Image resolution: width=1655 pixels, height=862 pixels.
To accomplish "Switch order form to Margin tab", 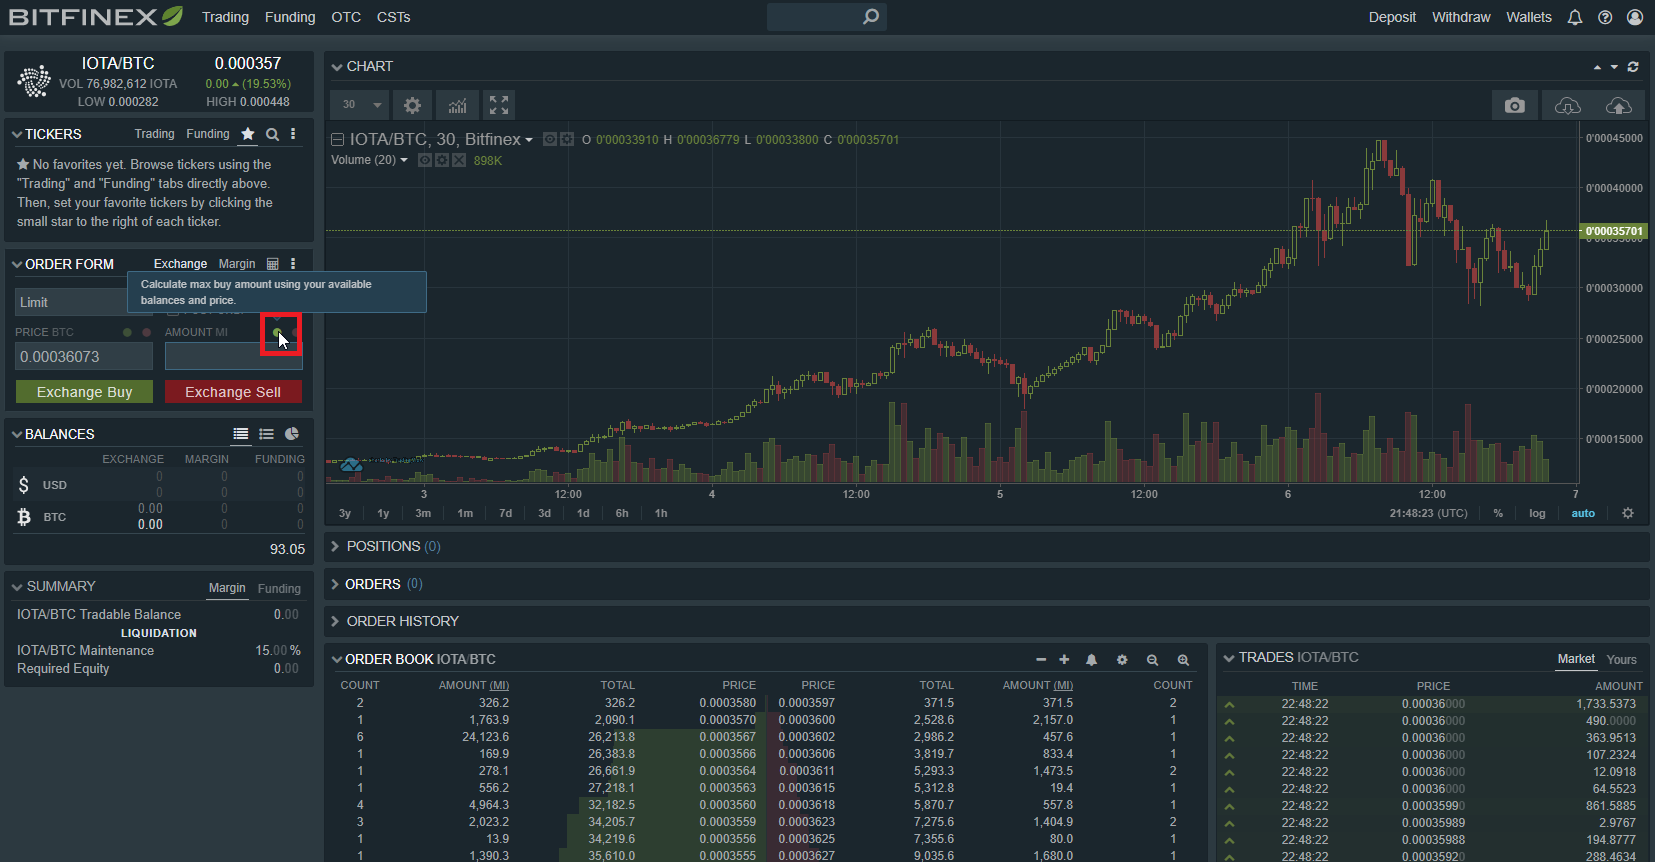I will tap(237, 264).
